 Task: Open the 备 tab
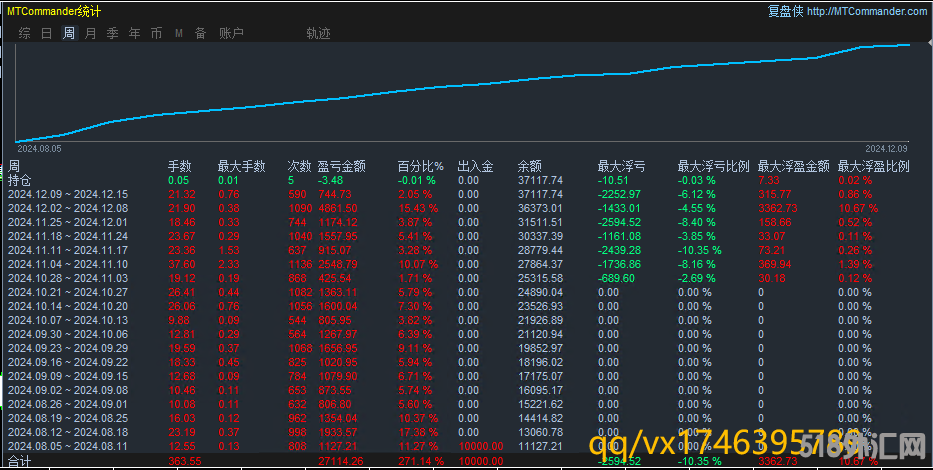tap(200, 33)
